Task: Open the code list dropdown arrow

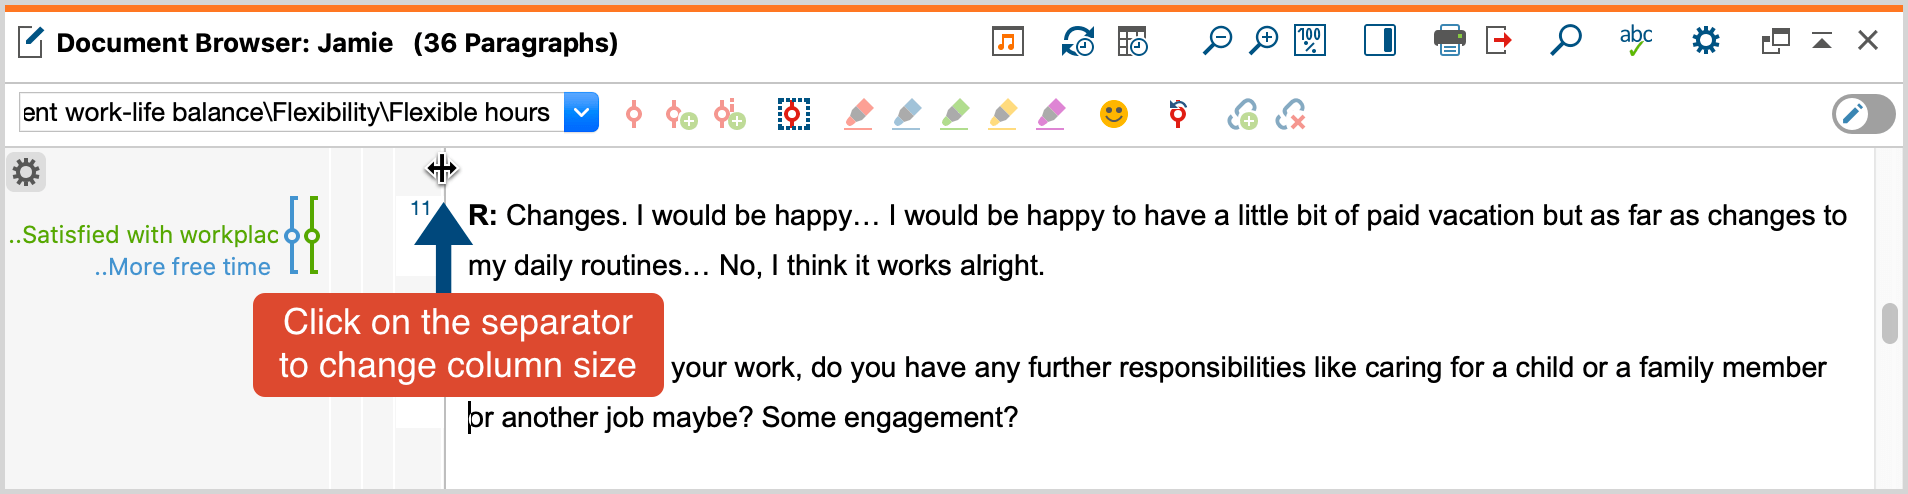Action: [581, 113]
